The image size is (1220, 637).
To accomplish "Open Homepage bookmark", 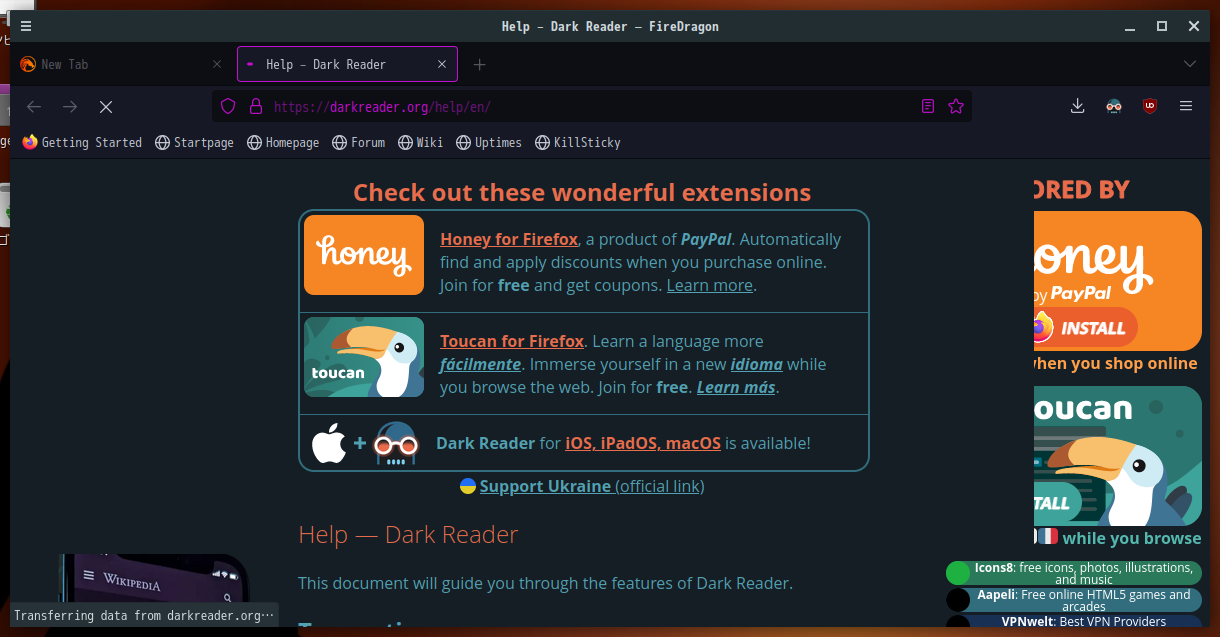I will click(x=283, y=143).
